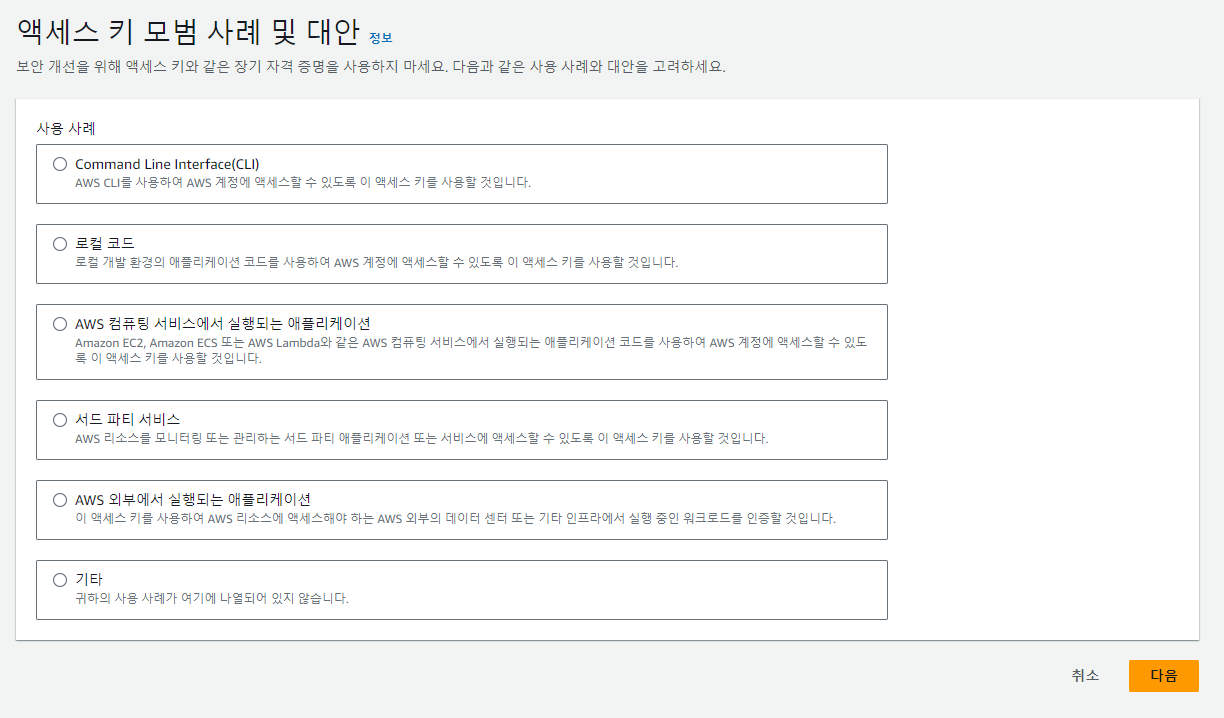Open the 정보 link beside the title

click(x=380, y=38)
